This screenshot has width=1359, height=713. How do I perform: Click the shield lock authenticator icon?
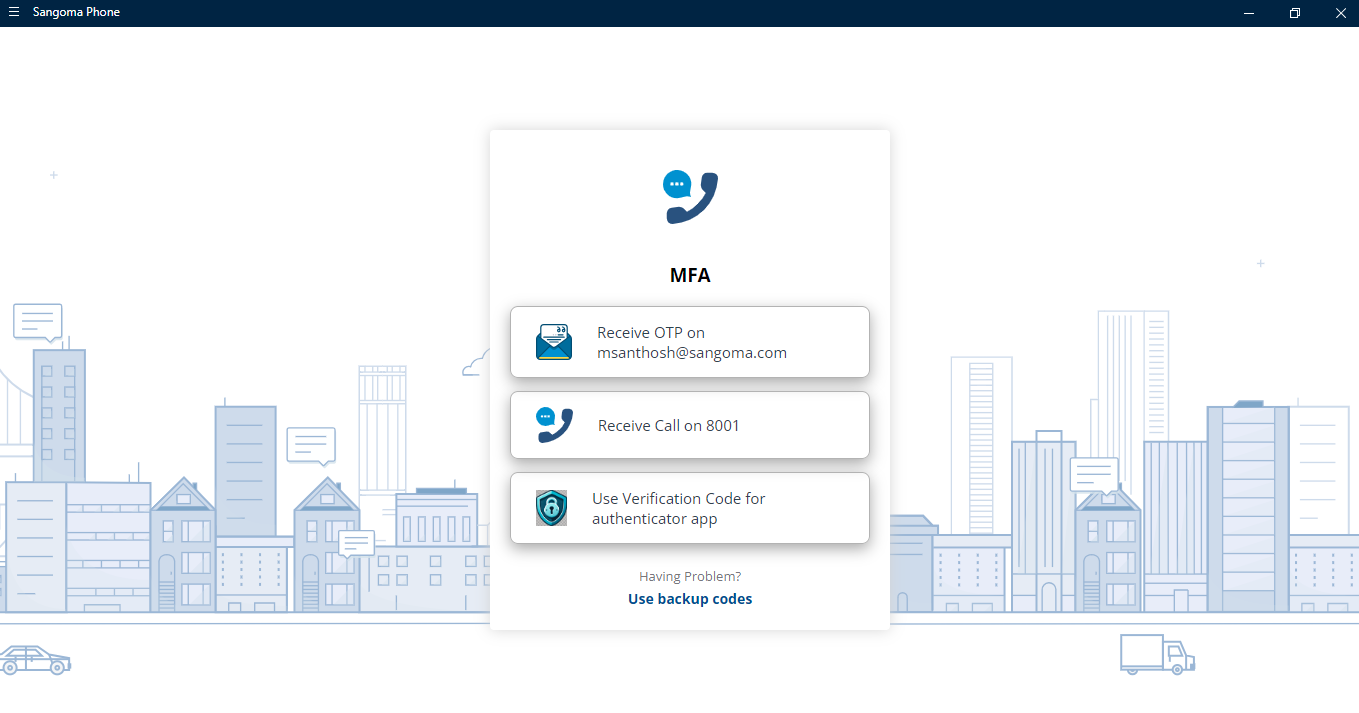coord(551,508)
